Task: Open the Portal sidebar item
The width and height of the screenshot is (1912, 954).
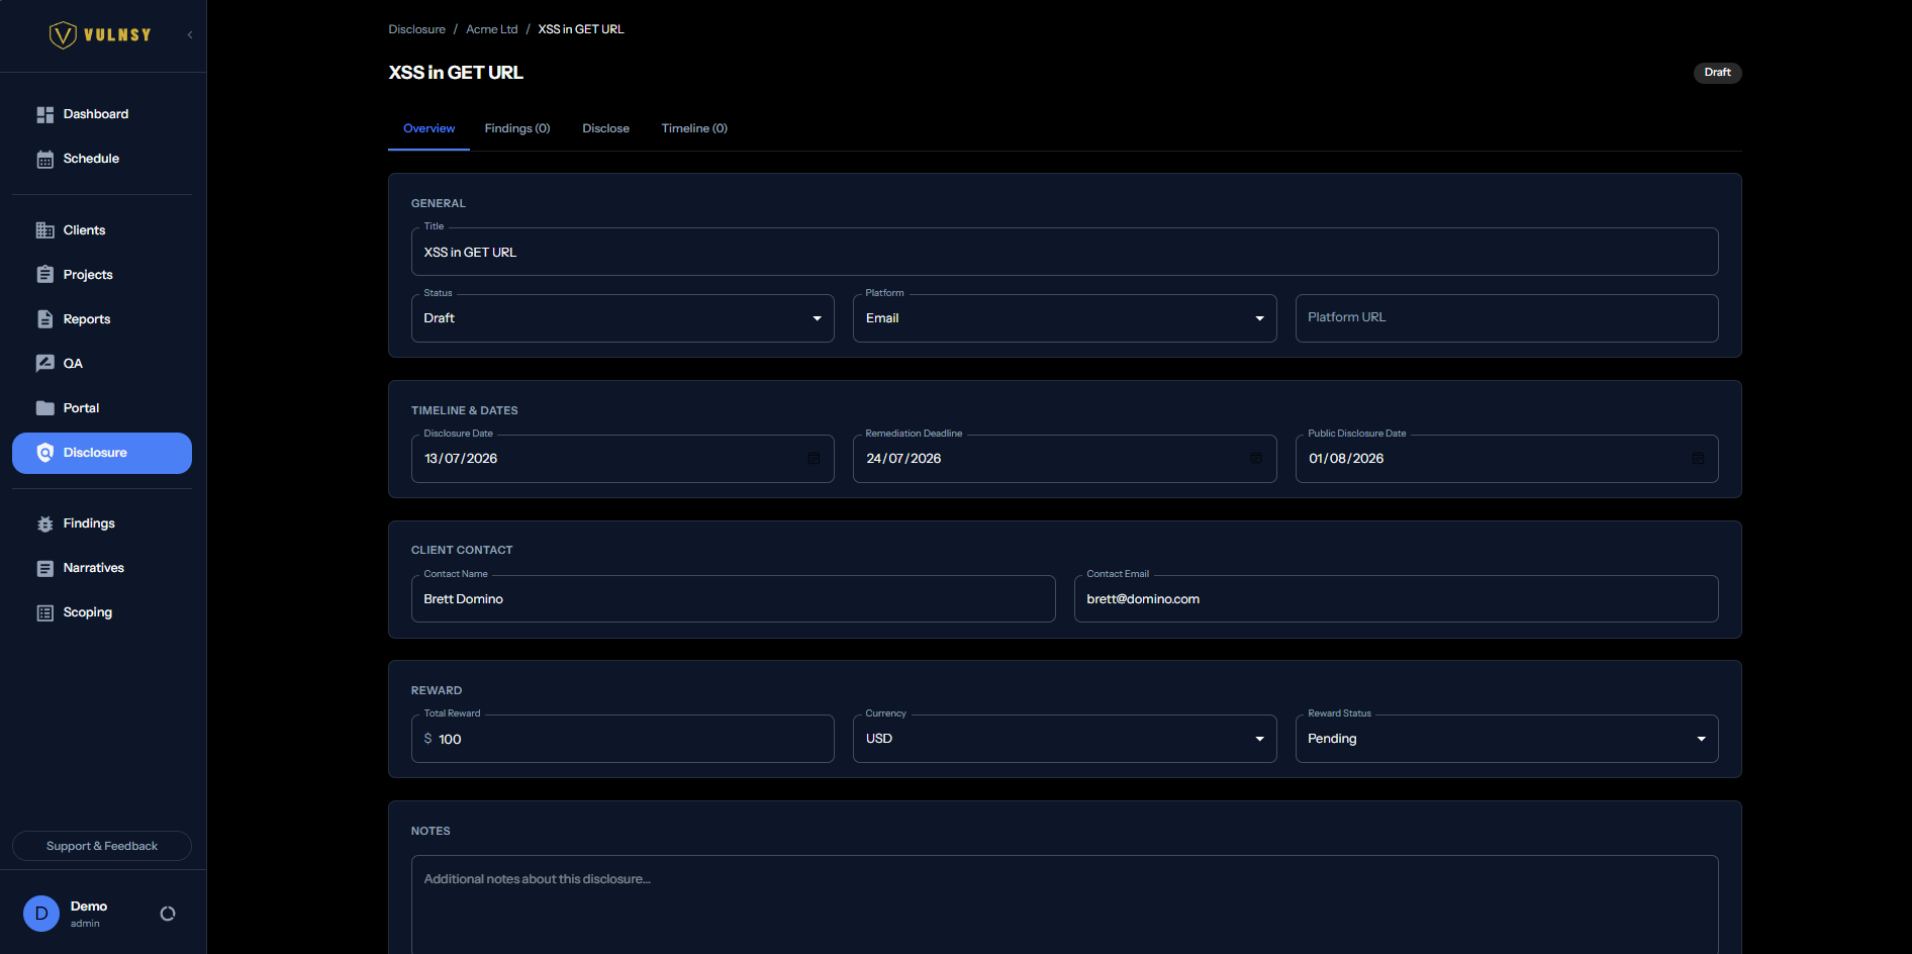Action: tap(102, 408)
